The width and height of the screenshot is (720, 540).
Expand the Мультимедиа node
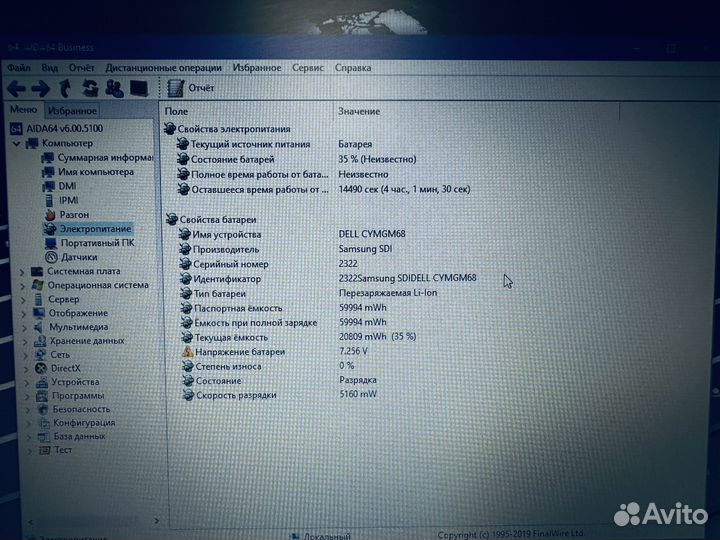(25, 328)
